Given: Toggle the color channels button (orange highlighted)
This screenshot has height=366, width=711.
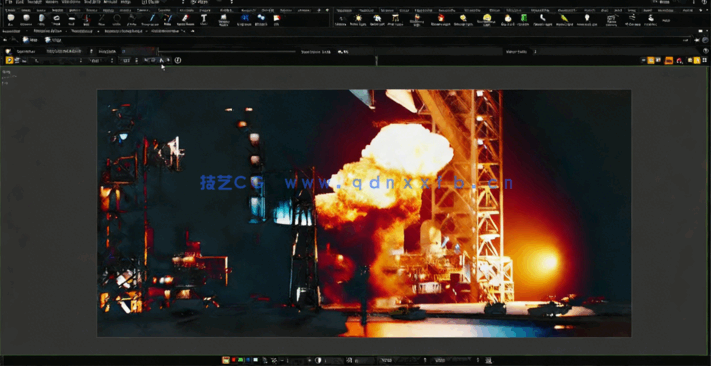Looking at the screenshot, I should click(225, 360).
